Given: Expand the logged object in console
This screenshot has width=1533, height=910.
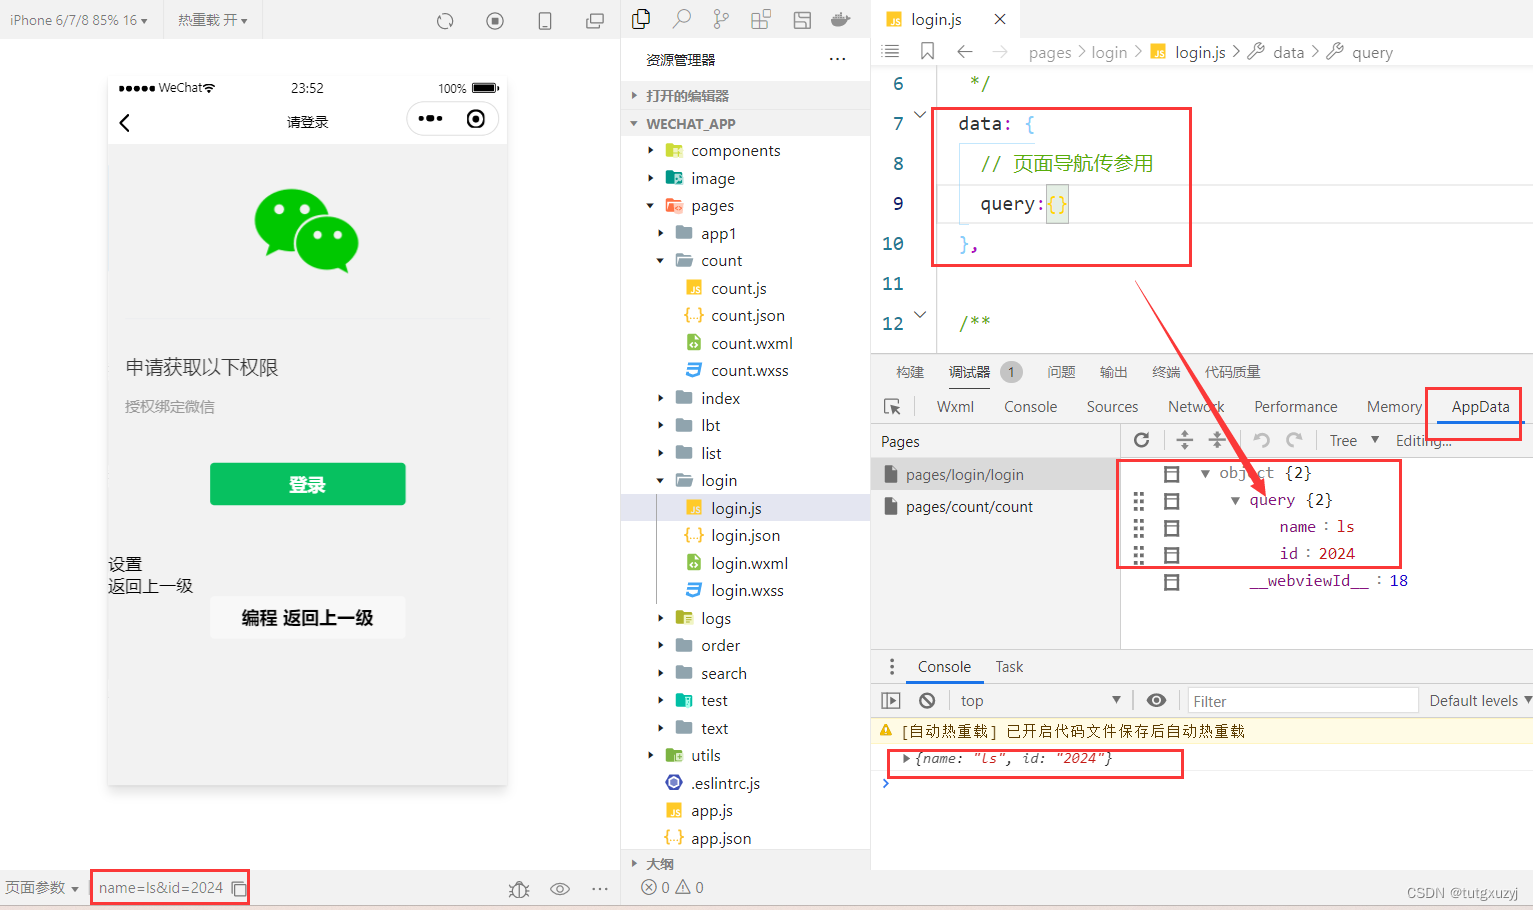Looking at the screenshot, I should pos(906,758).
